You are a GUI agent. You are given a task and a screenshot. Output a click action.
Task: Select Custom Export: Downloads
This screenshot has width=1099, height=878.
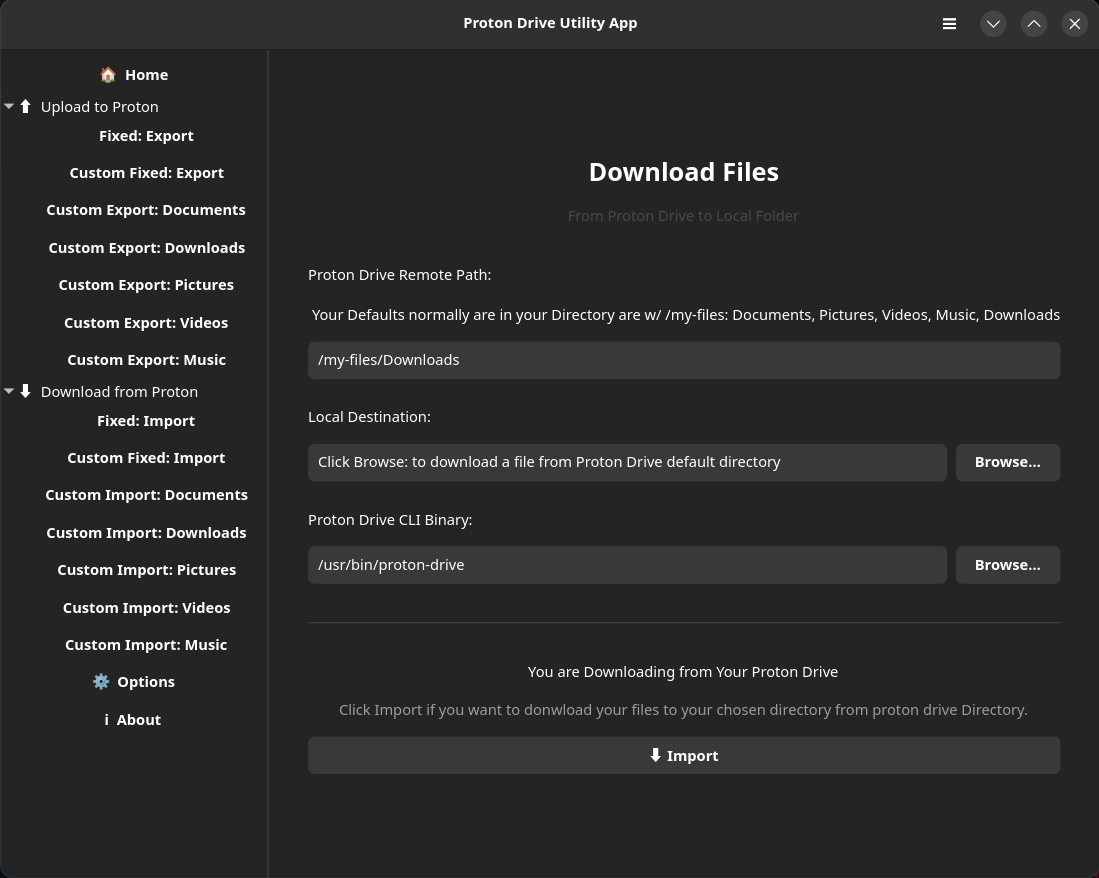(x=146, y=248)
